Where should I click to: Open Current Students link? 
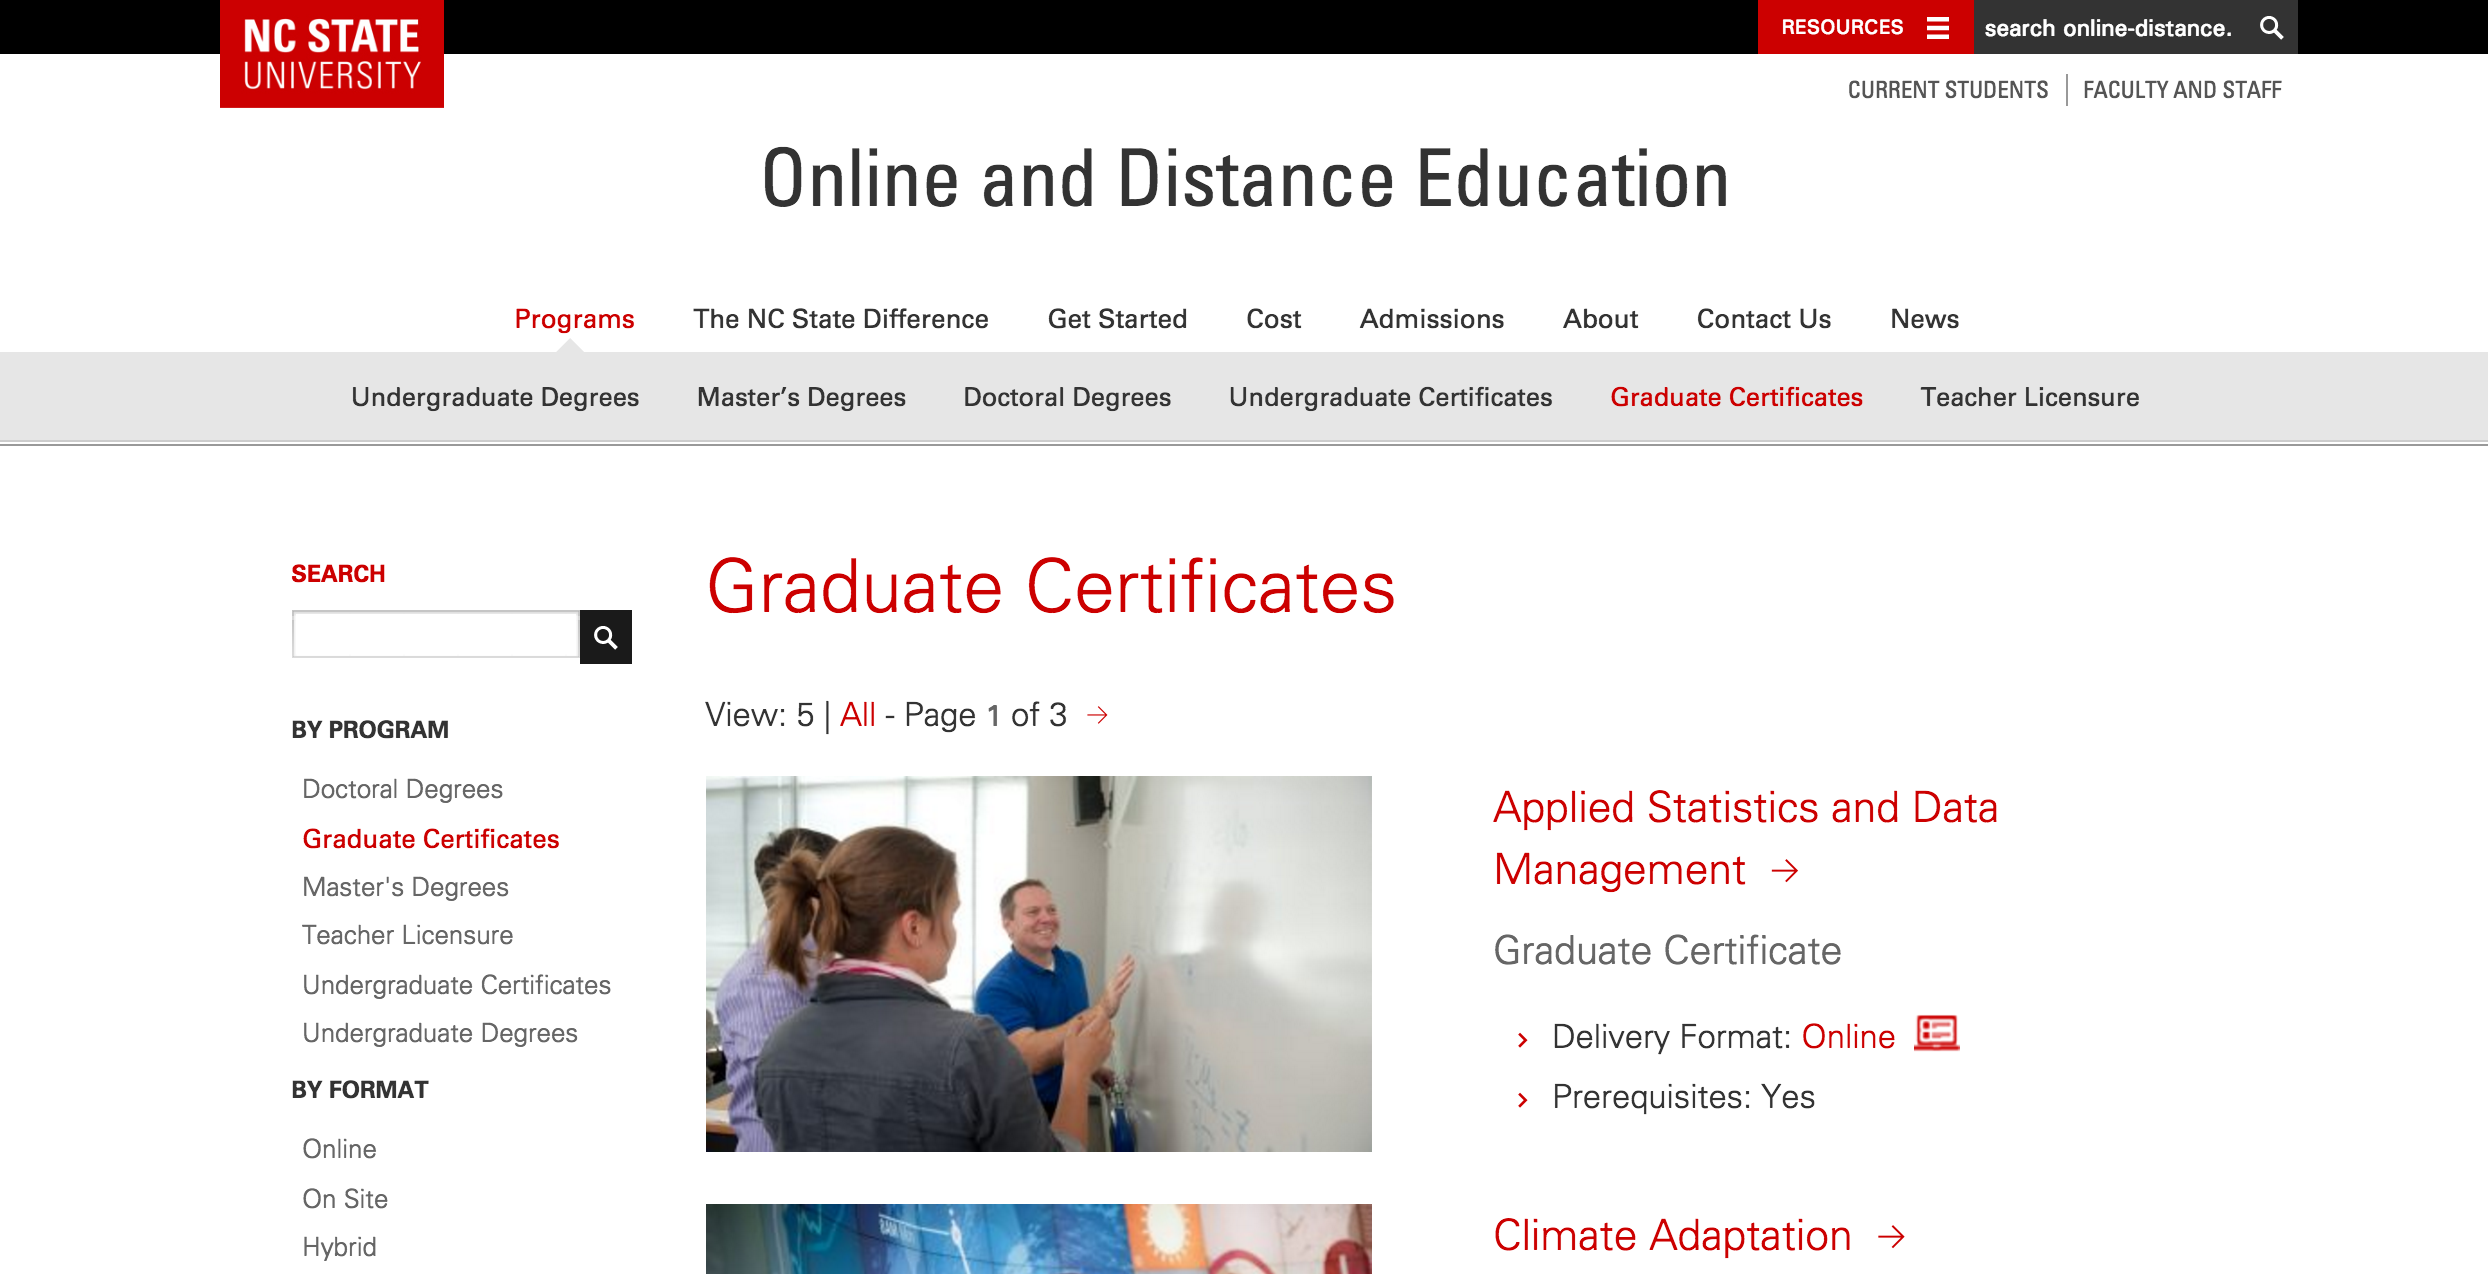[1948, 90]
